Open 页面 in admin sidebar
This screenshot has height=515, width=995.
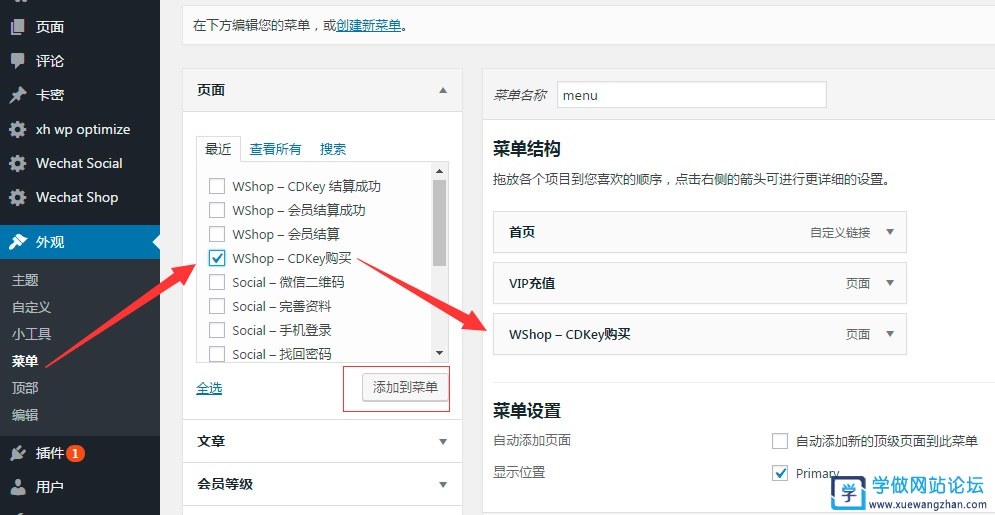50,27
